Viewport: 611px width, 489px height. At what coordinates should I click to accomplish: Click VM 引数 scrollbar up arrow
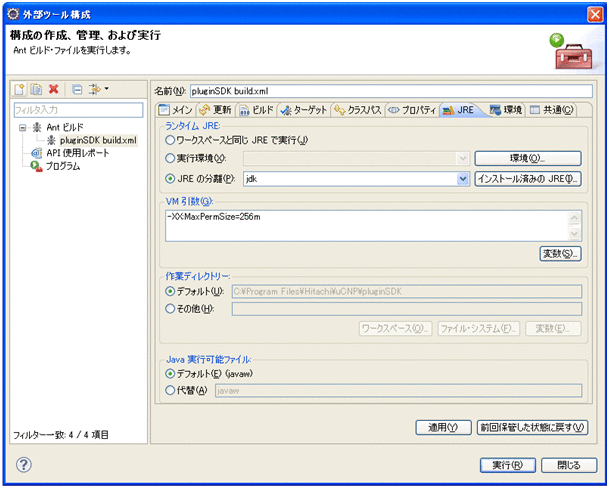[574, 218]
